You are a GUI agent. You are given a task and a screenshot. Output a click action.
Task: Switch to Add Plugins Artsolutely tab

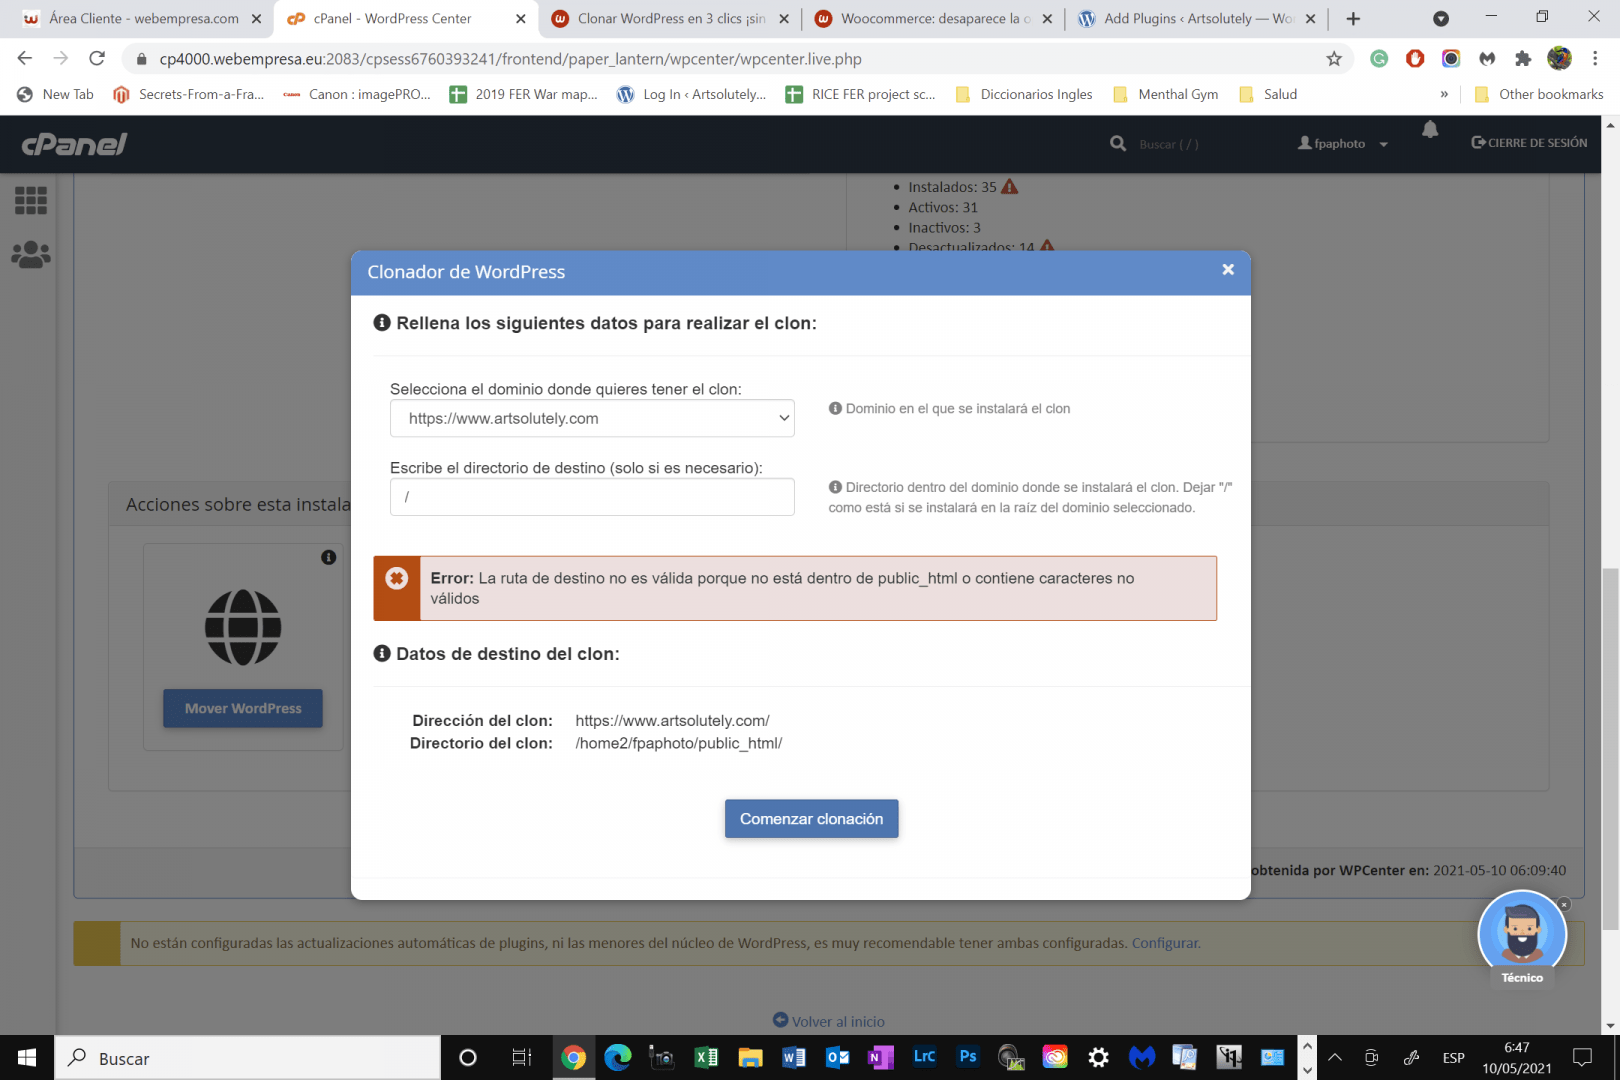[x=1196, y=19]
